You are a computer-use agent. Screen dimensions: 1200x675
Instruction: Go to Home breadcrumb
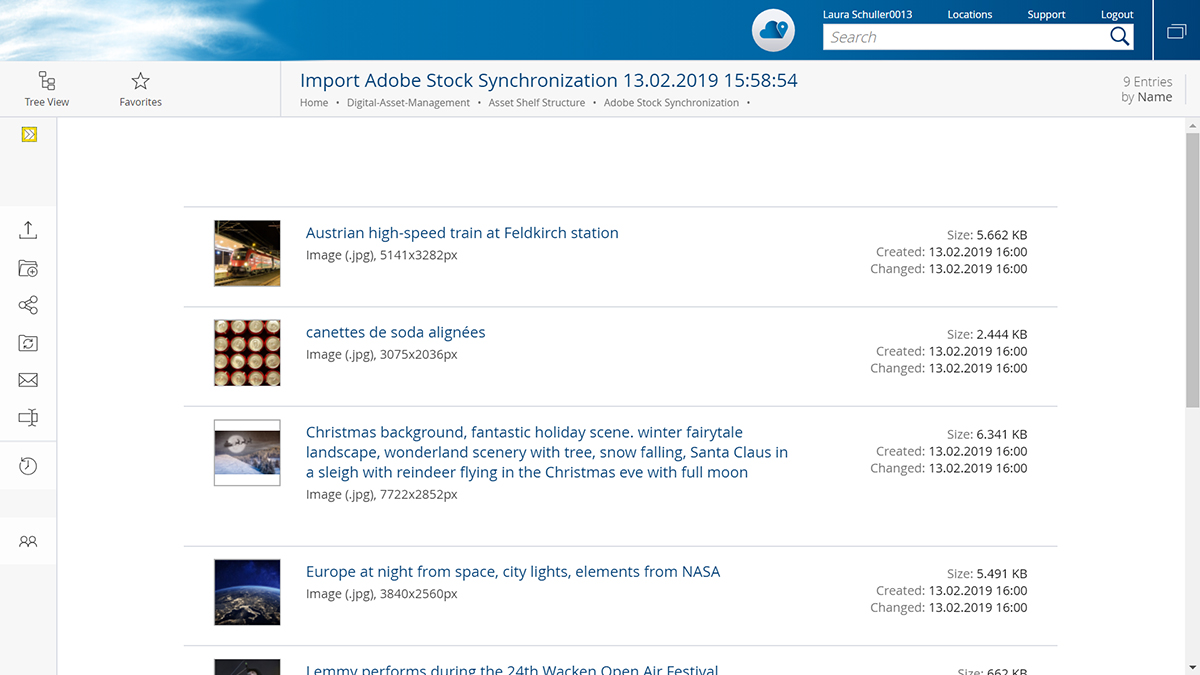coord(314,103)
